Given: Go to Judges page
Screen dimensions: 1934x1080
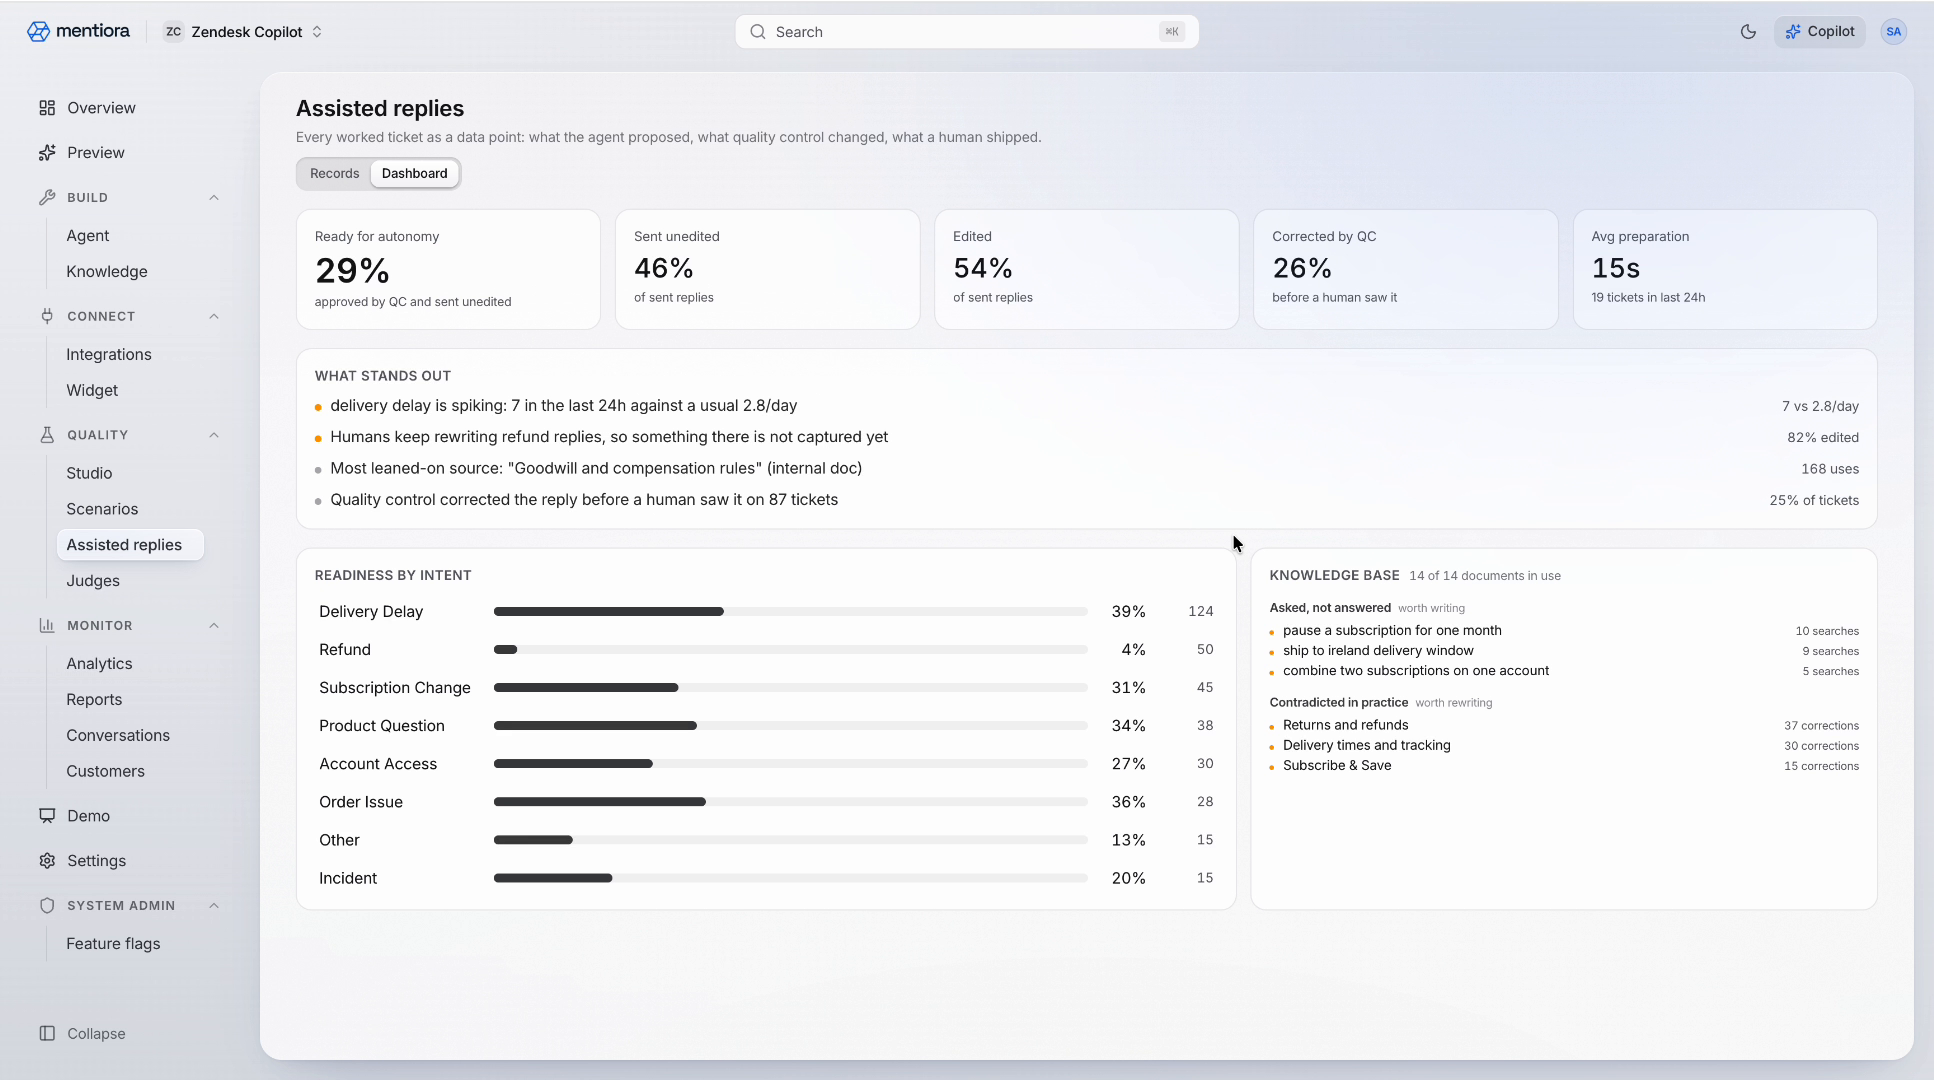Looking at the screenshot, I should point(93,581).
